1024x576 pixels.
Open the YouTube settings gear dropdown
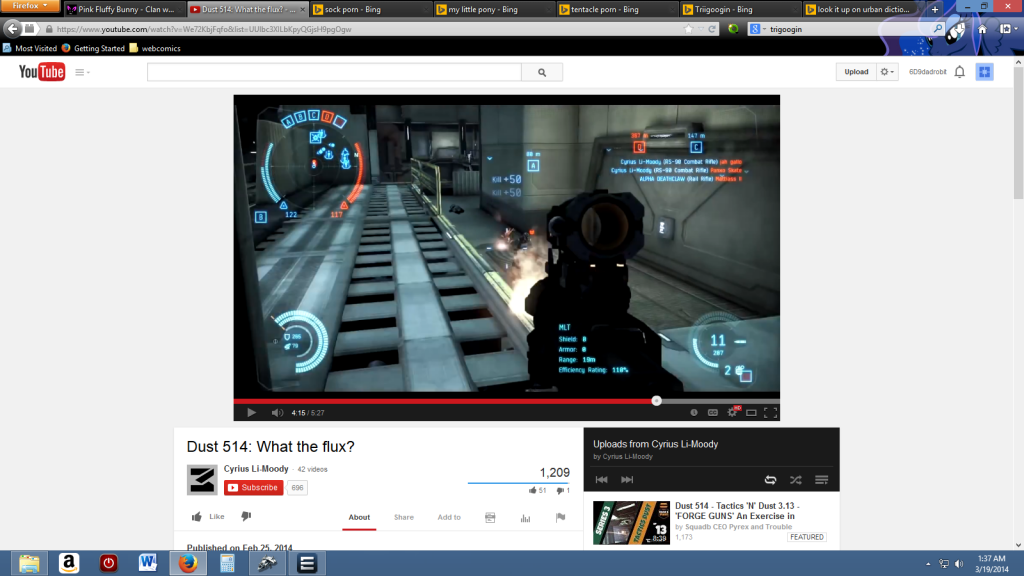coord(888,72)
